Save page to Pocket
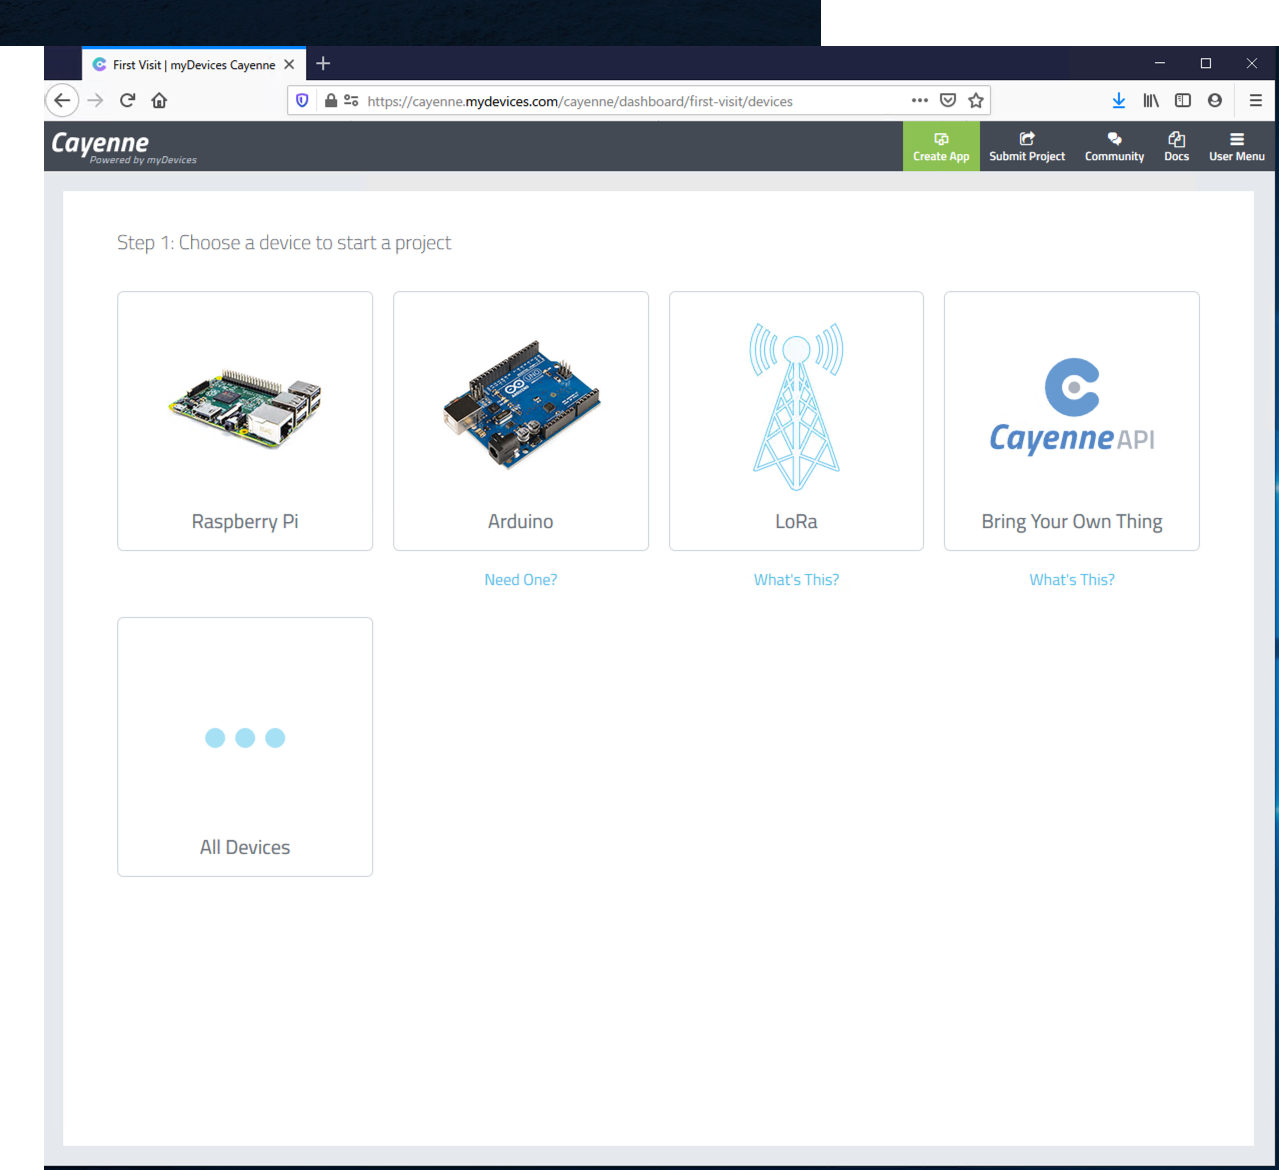Viewport: 1279px width, 1170px height. (948, 100)
